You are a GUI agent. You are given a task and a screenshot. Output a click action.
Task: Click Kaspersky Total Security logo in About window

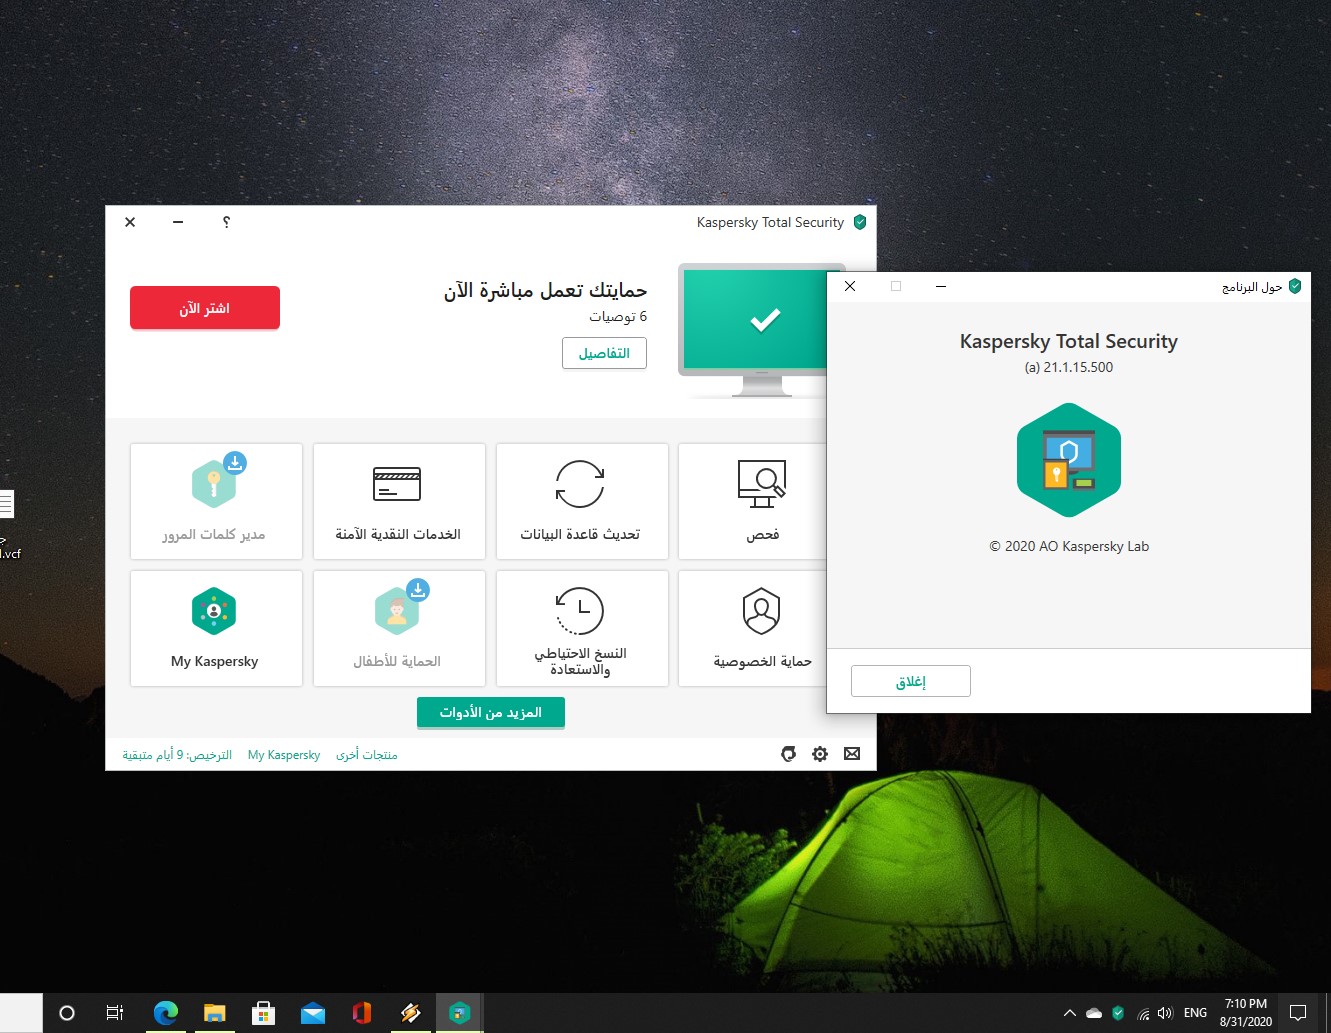(x=1068, y=460)
